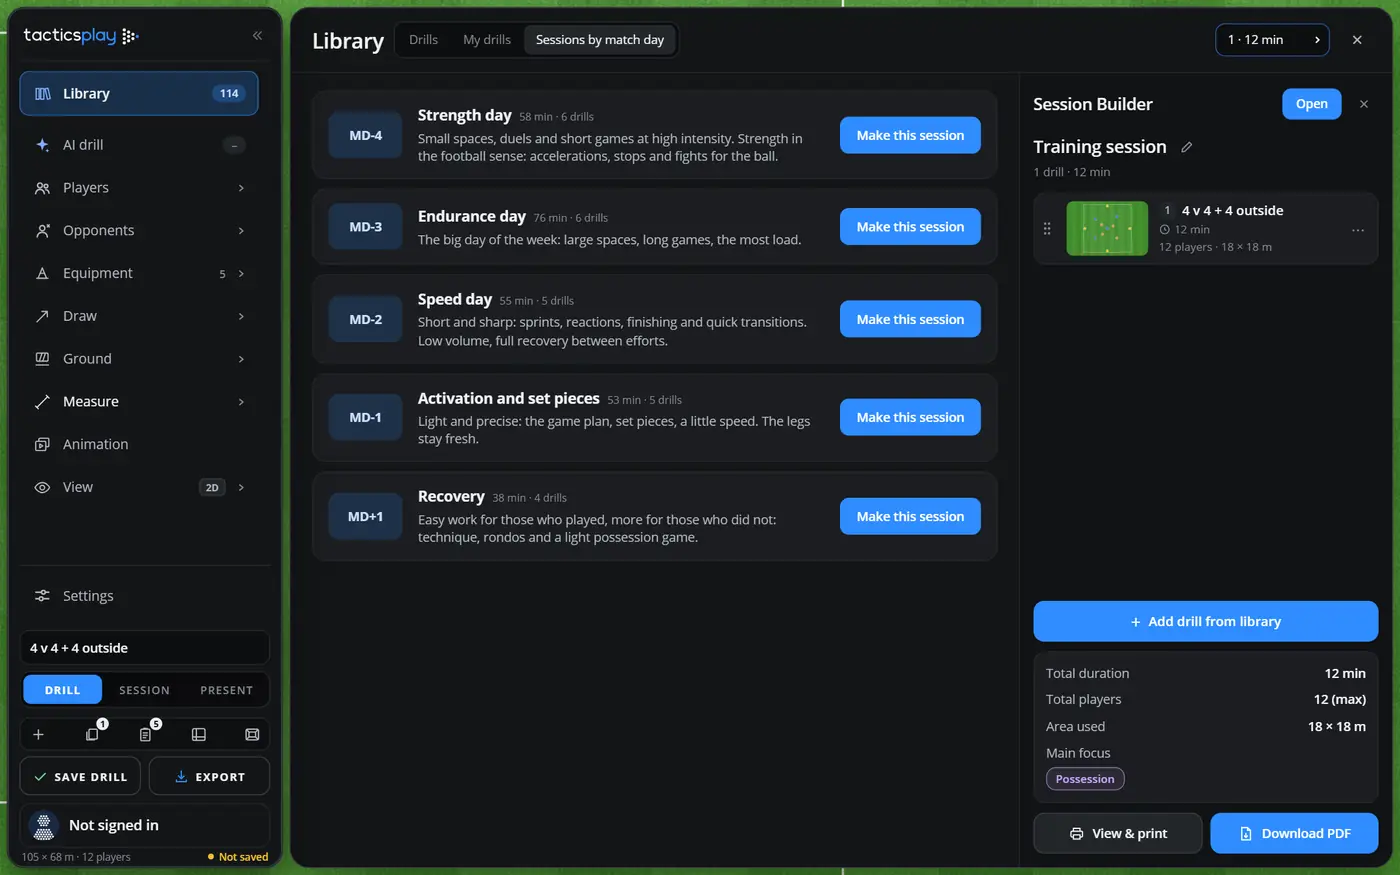Click the Animation icon in the sidebar
Image resolution: width=1400 pixels, height=875 pixels.
pos(42,444)
